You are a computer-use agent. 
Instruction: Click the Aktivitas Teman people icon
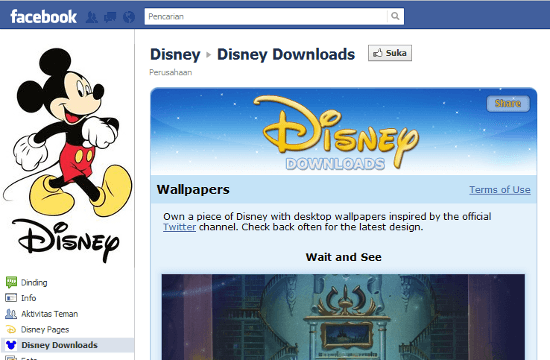[x=11, y=314]
